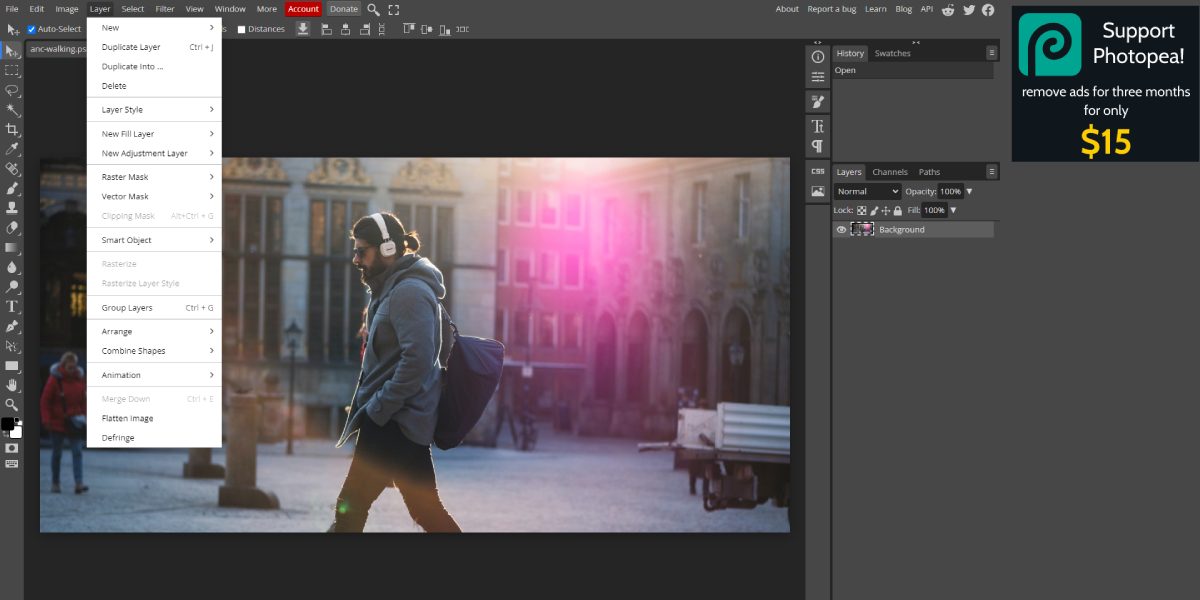Image resolution: width=1200 pixels, height=600 pixels.
Task: Switch to the Channels tab
Action: point(890,171)
